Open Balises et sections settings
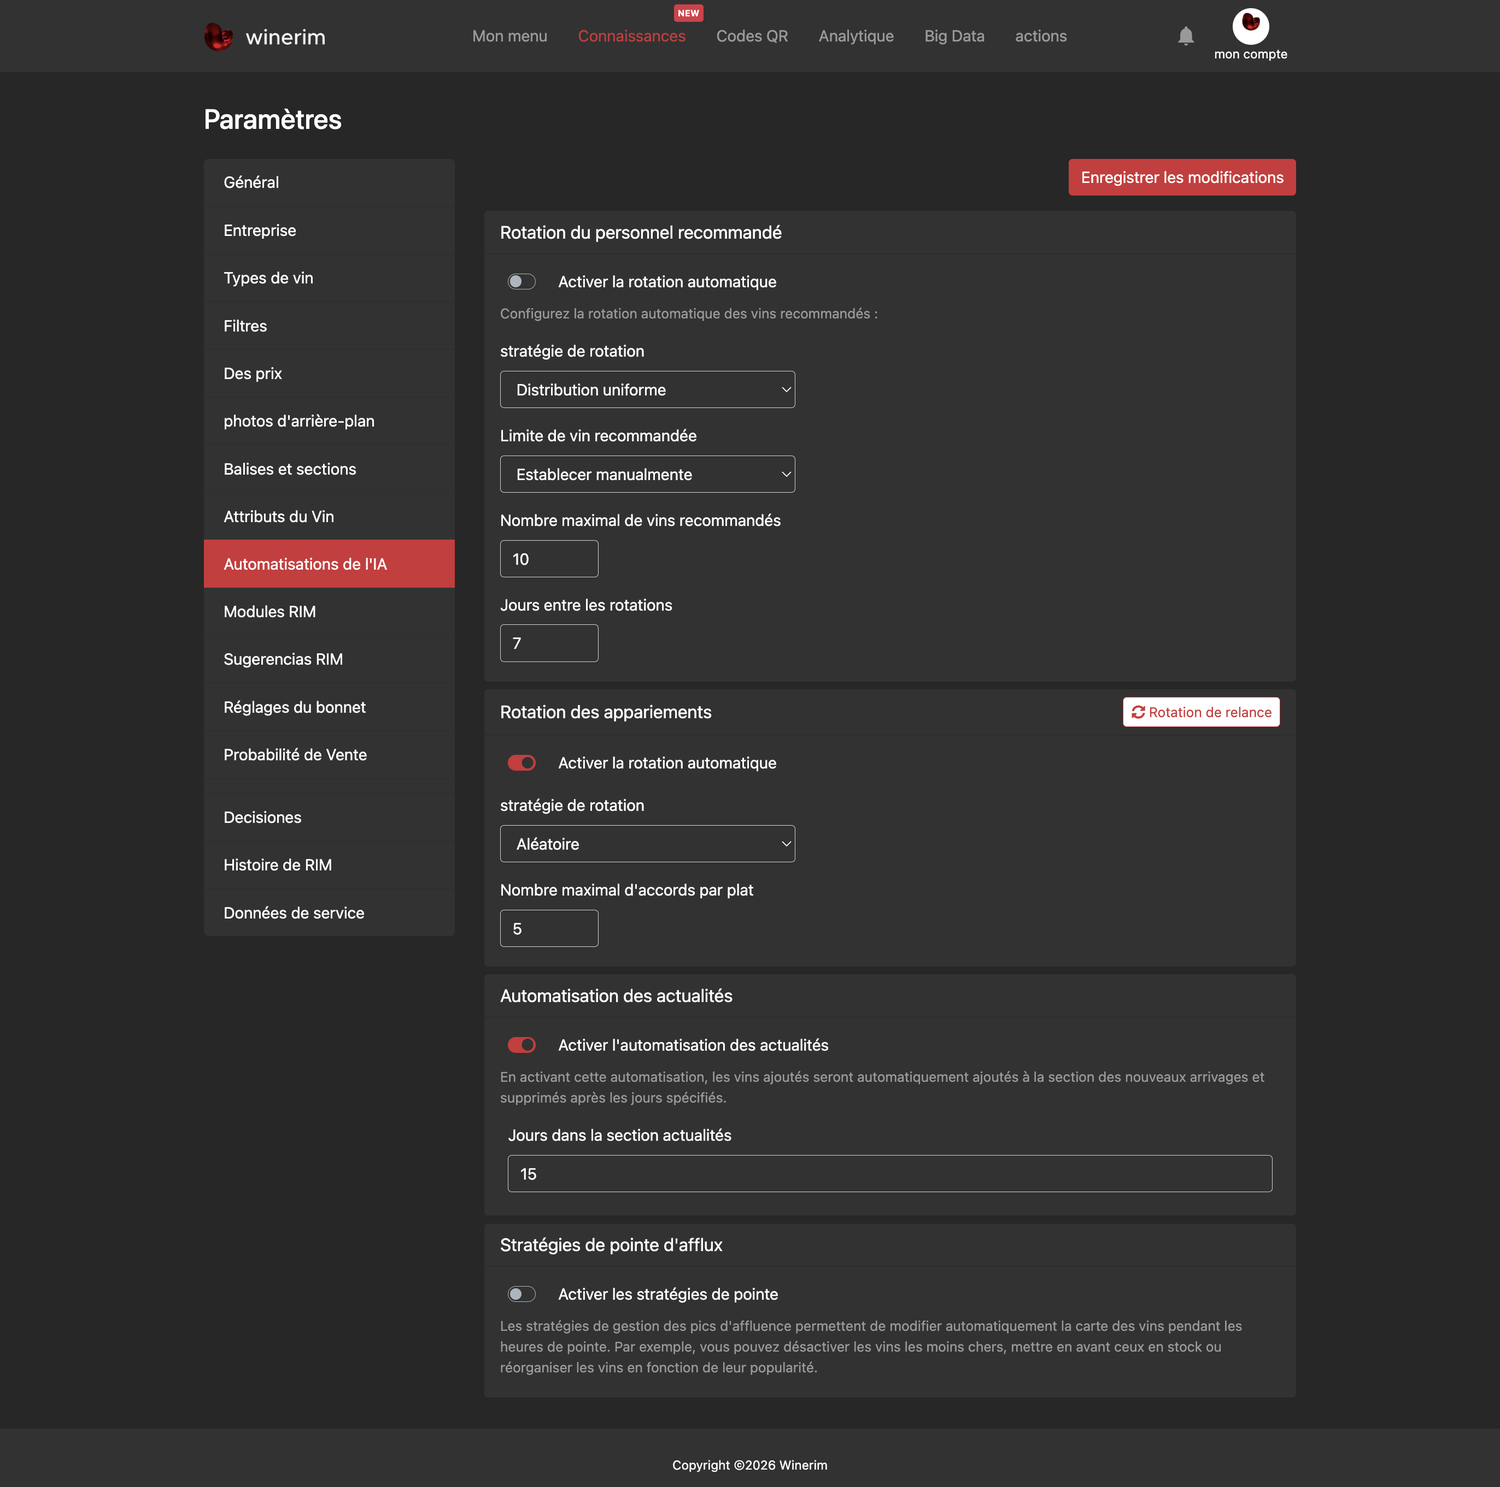 [329, 469]
